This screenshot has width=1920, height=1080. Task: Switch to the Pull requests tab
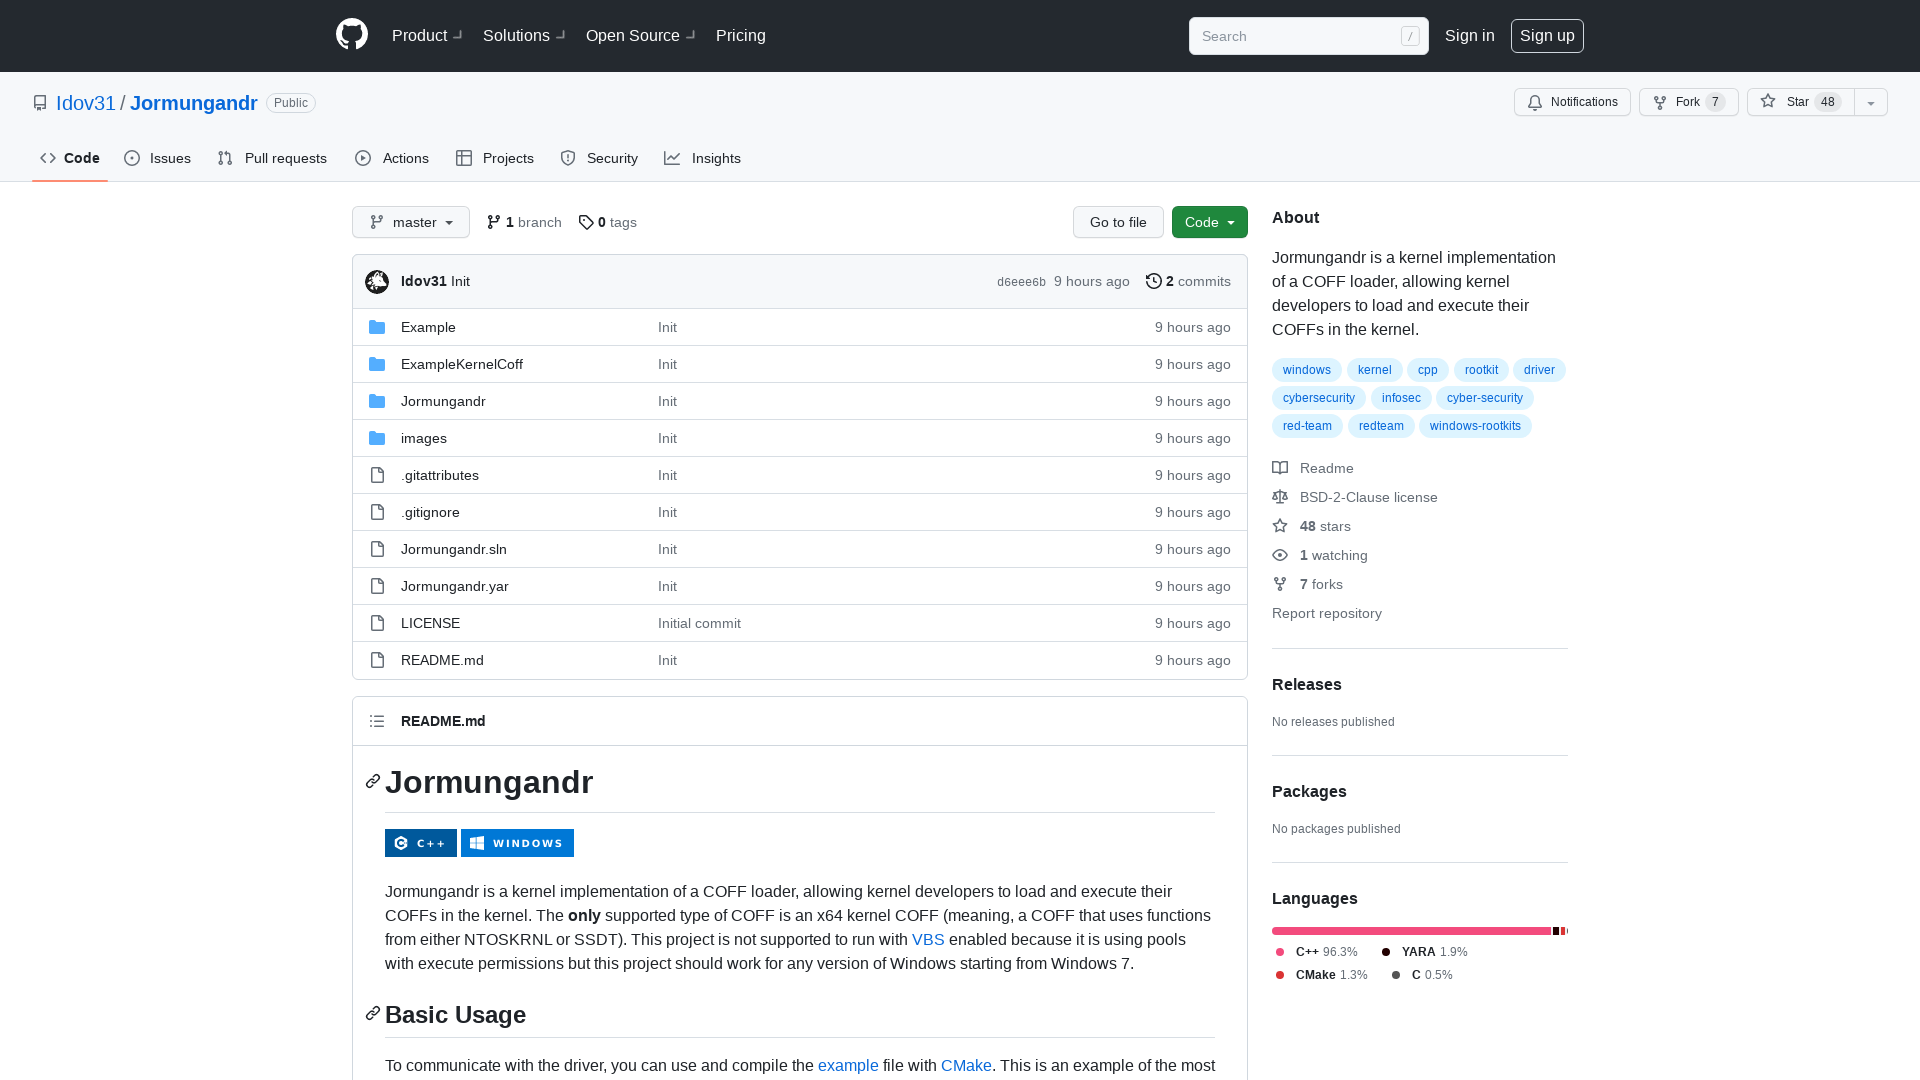(x=272, y=158)
